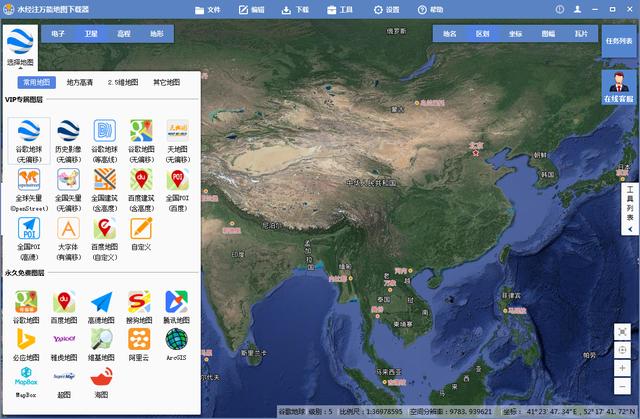Choose the ArcGIS map source
Screen dimensions: 640x419
coord(176,343)
